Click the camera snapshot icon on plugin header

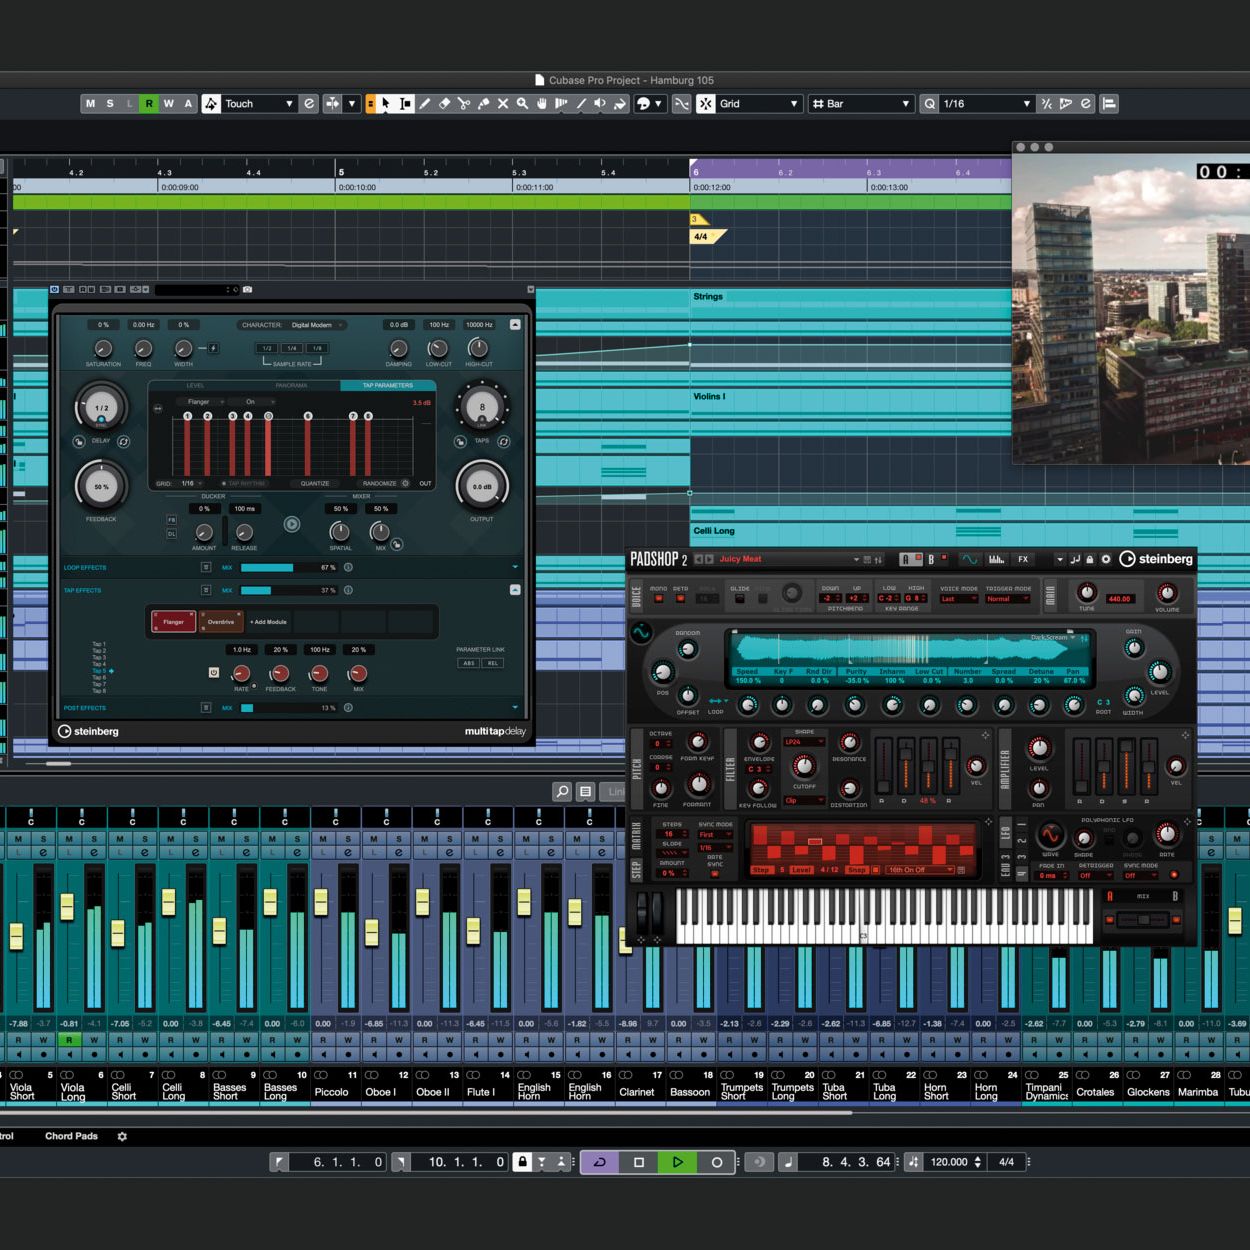pos(247,289)
